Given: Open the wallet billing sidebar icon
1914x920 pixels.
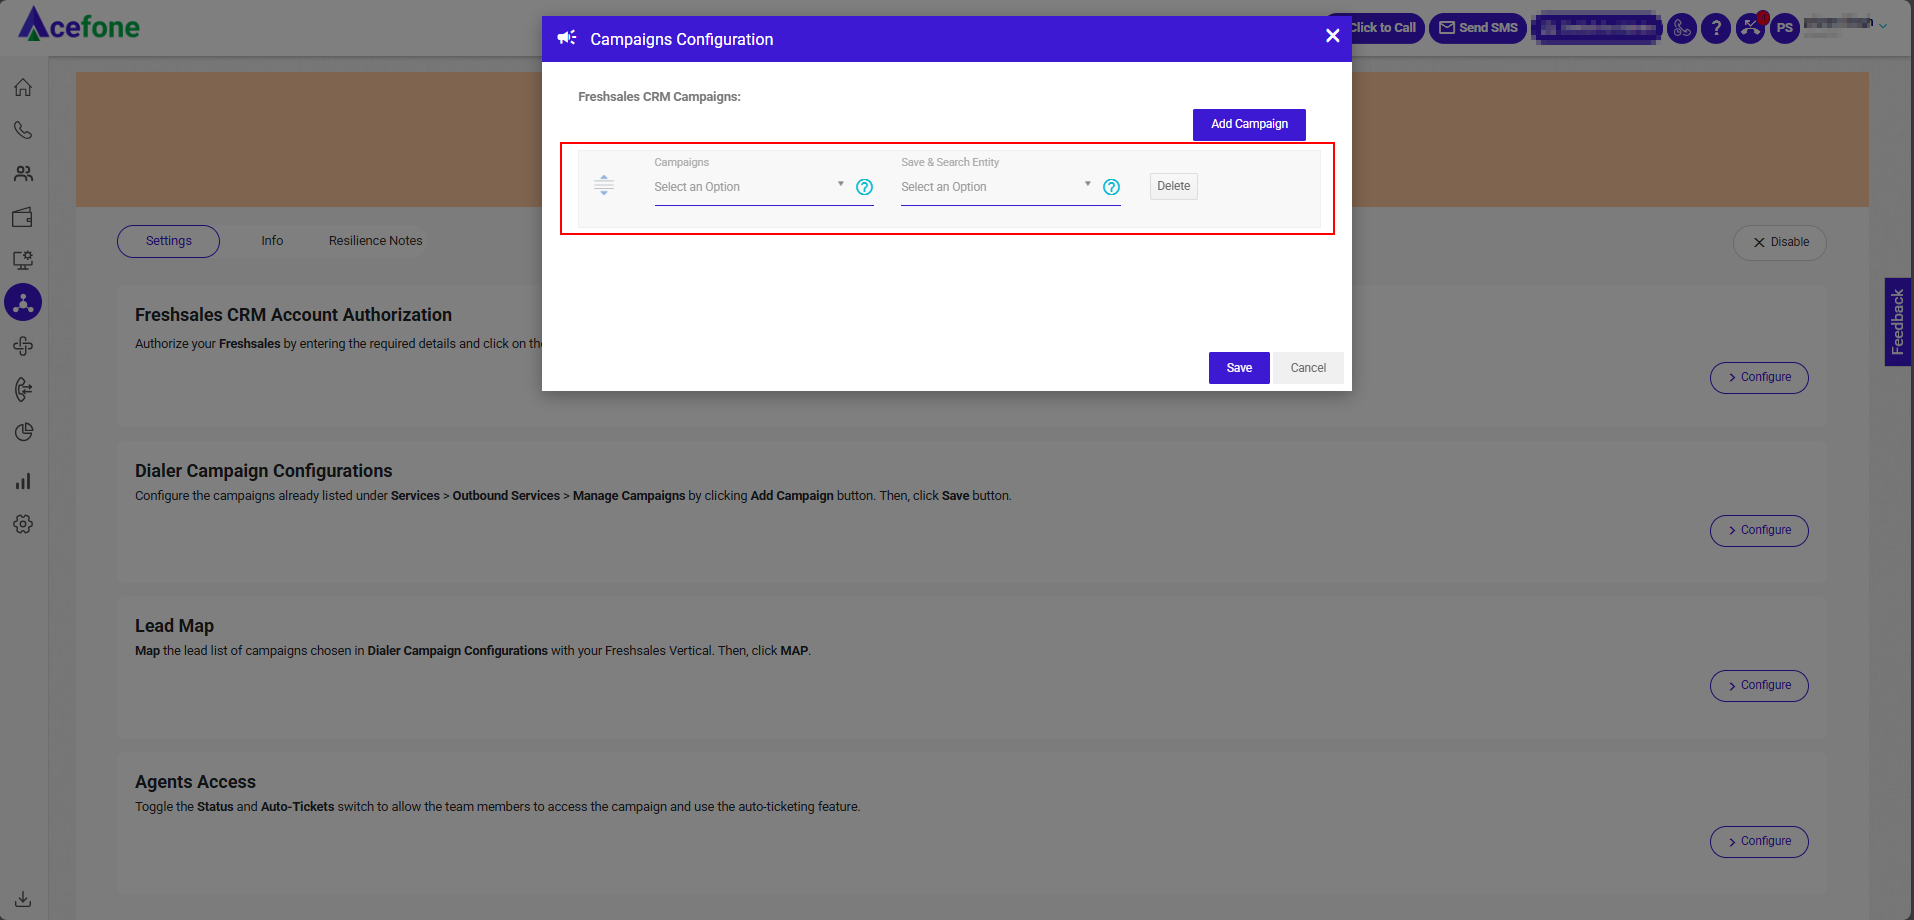Looking at the screenshot, I should (23, 217).
